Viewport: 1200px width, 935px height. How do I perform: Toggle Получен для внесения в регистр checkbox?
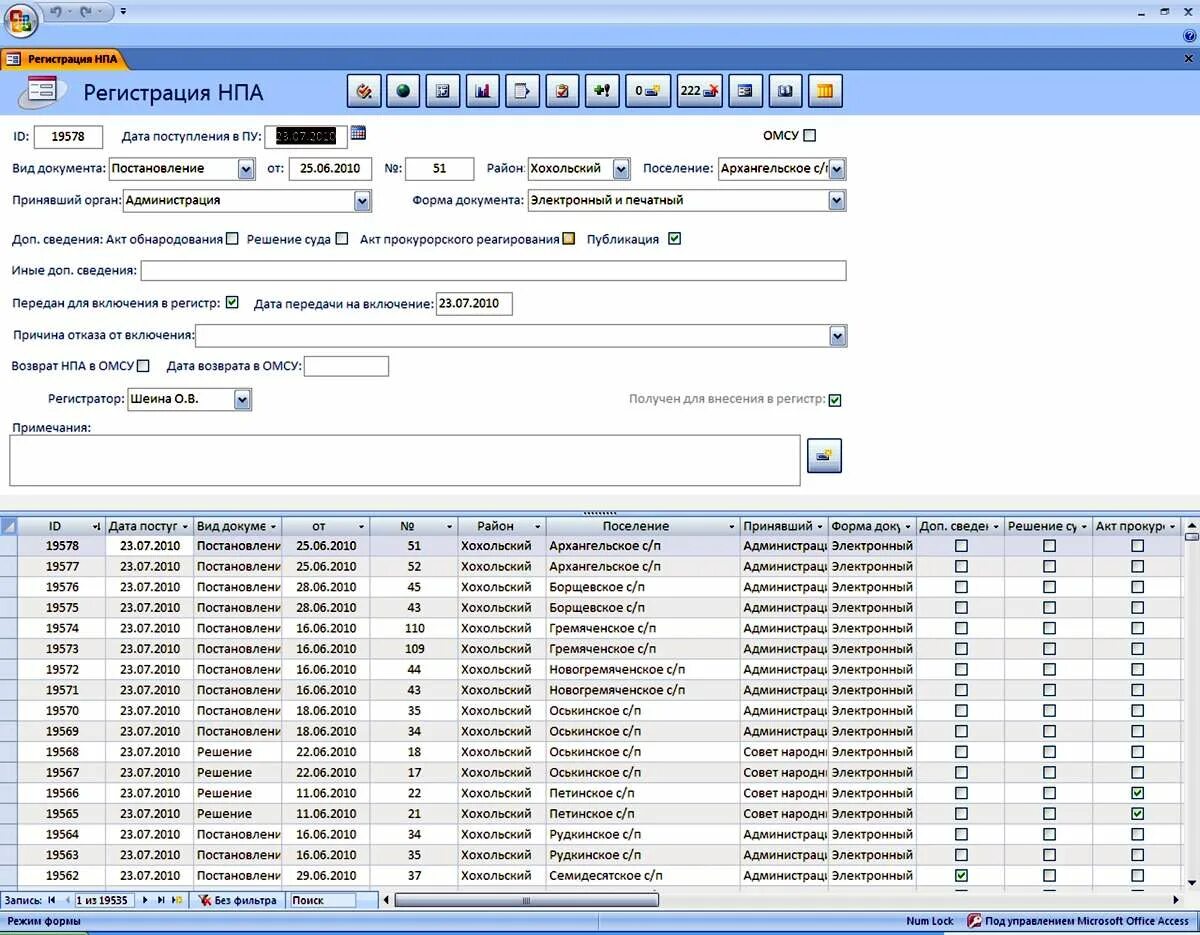[835, 400]
